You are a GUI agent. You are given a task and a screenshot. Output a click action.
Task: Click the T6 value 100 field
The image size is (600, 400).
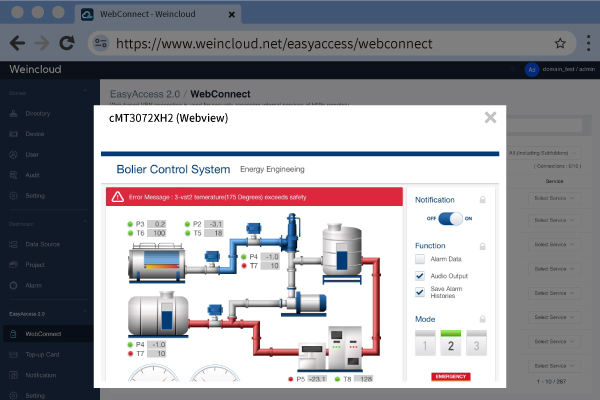click(x=156, y=233)
